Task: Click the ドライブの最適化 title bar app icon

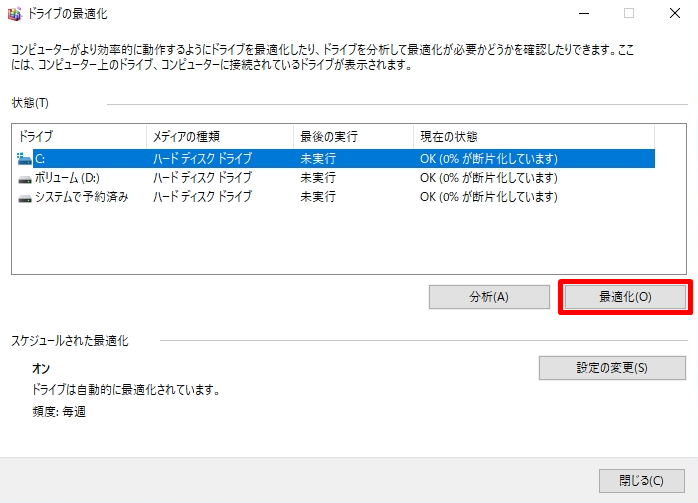Action: [x=14, y=14]
